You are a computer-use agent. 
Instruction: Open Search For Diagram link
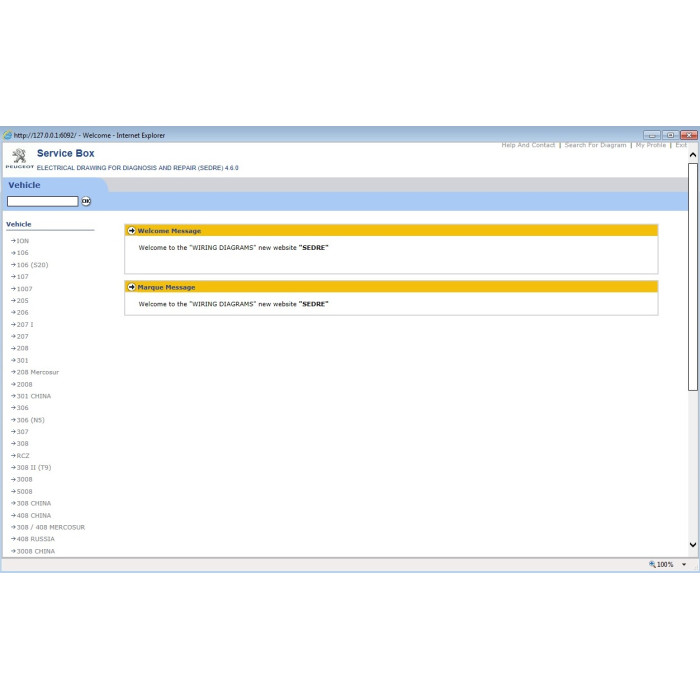[x=596, y=145]
